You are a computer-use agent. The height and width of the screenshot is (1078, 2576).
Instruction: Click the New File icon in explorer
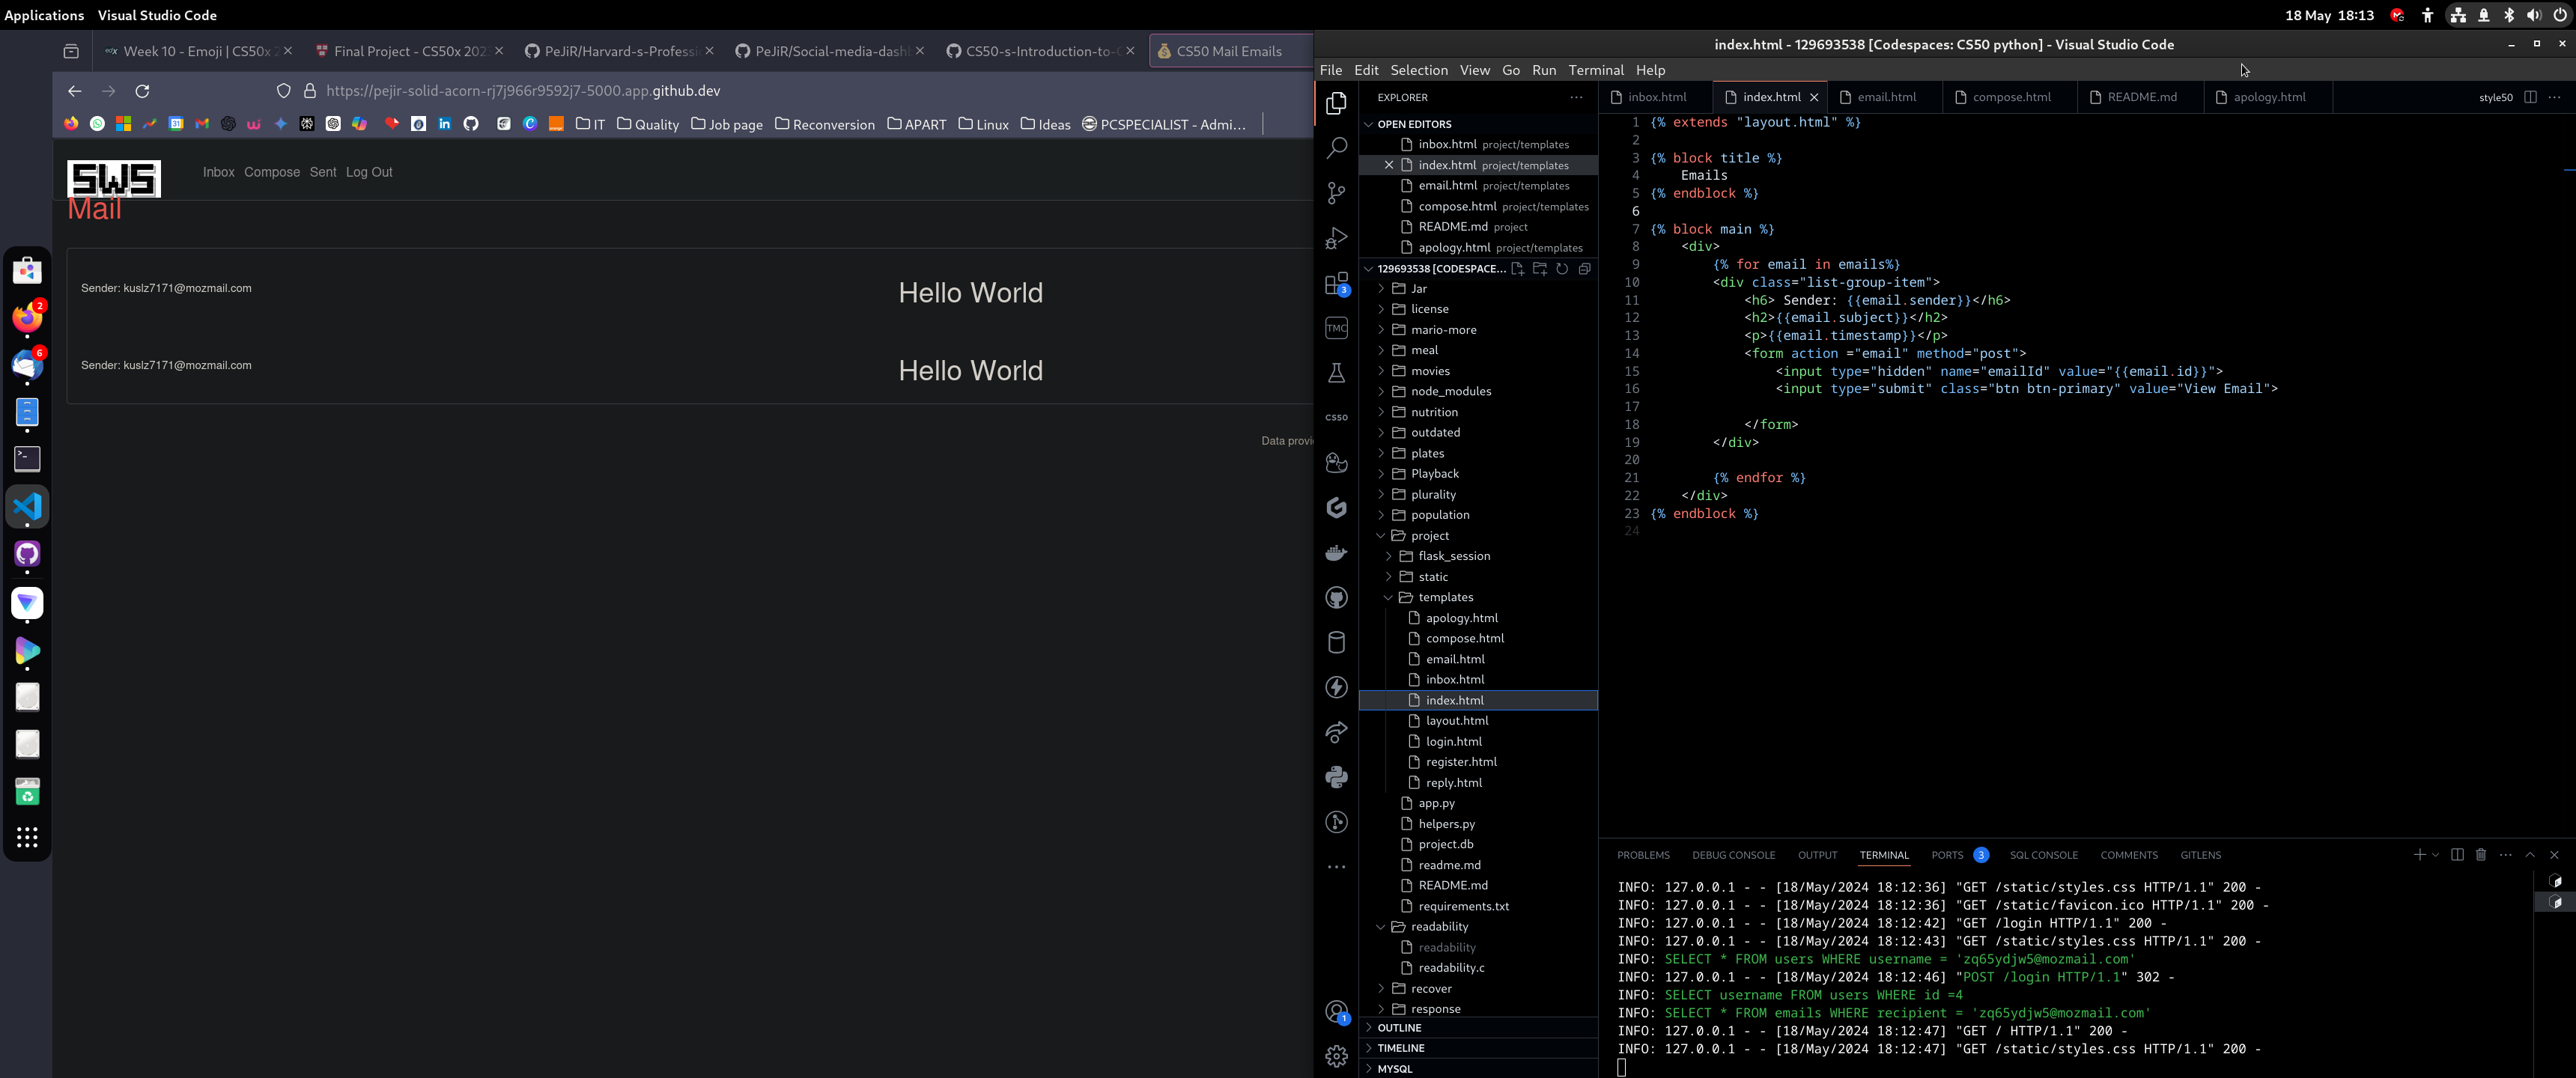pos(1517,269)
